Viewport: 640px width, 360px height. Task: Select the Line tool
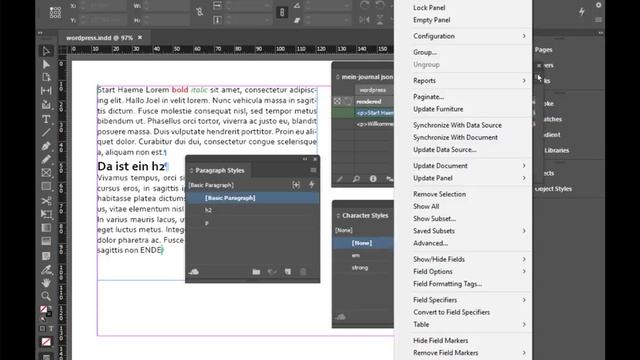click(46, 132)
